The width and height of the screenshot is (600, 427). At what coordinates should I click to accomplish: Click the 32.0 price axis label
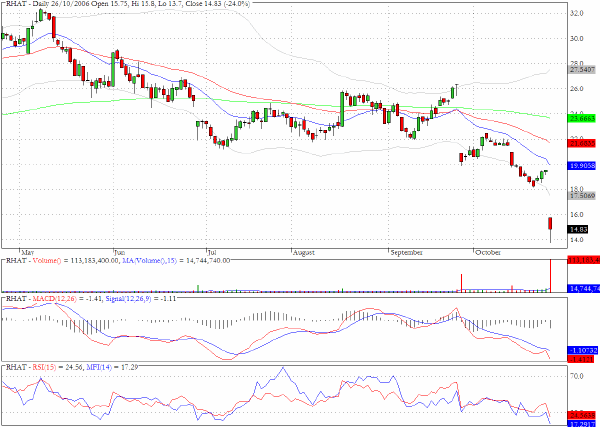point(577,13)
